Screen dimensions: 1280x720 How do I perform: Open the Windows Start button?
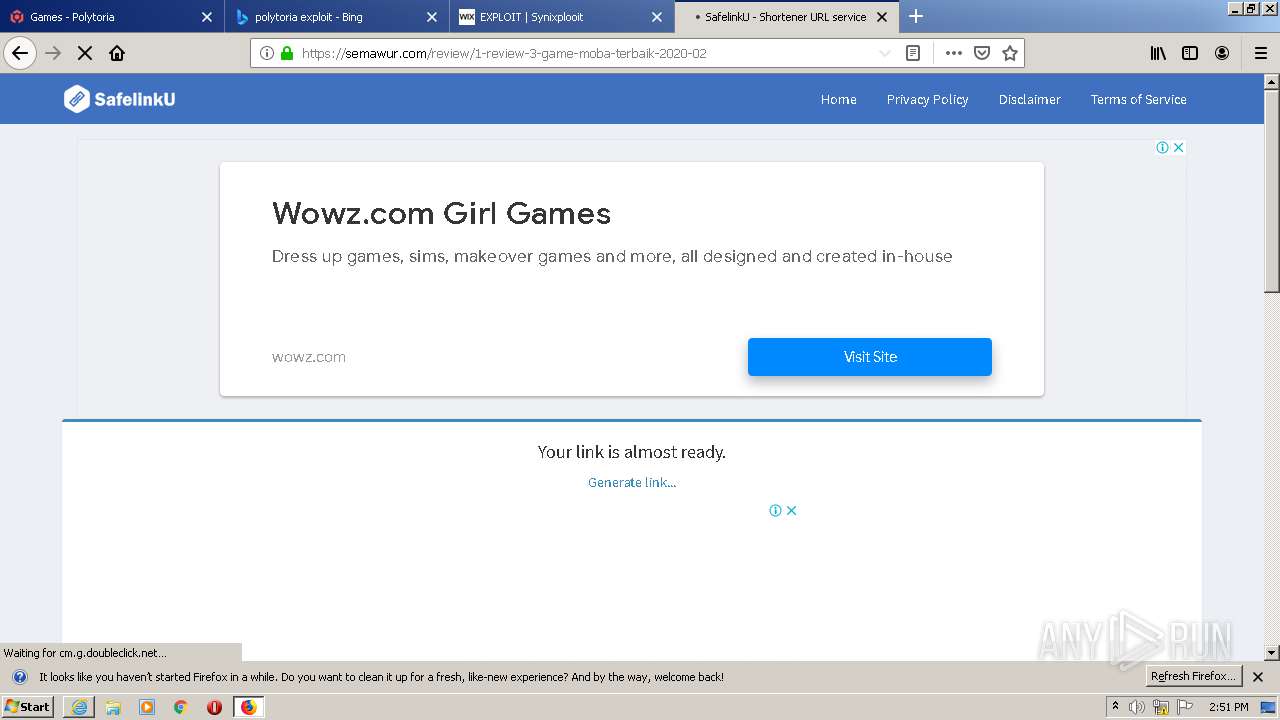point(27,707)
